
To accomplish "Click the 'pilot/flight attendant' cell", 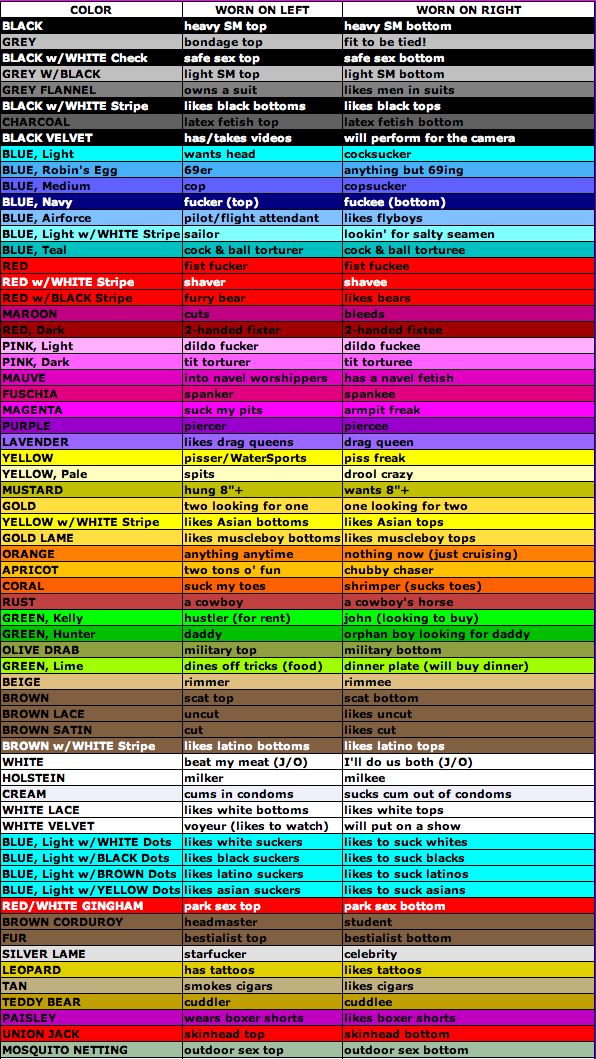I will [262, 218].
